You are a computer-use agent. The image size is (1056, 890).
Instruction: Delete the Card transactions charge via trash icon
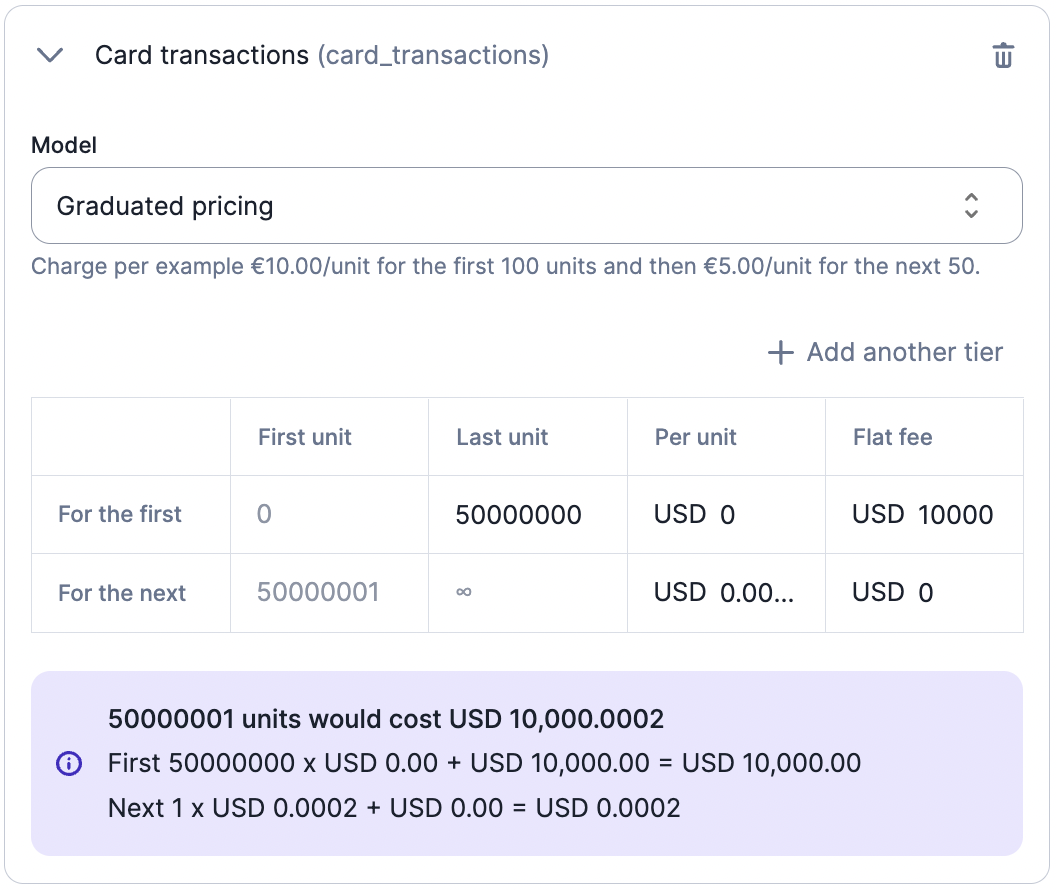1003,56
